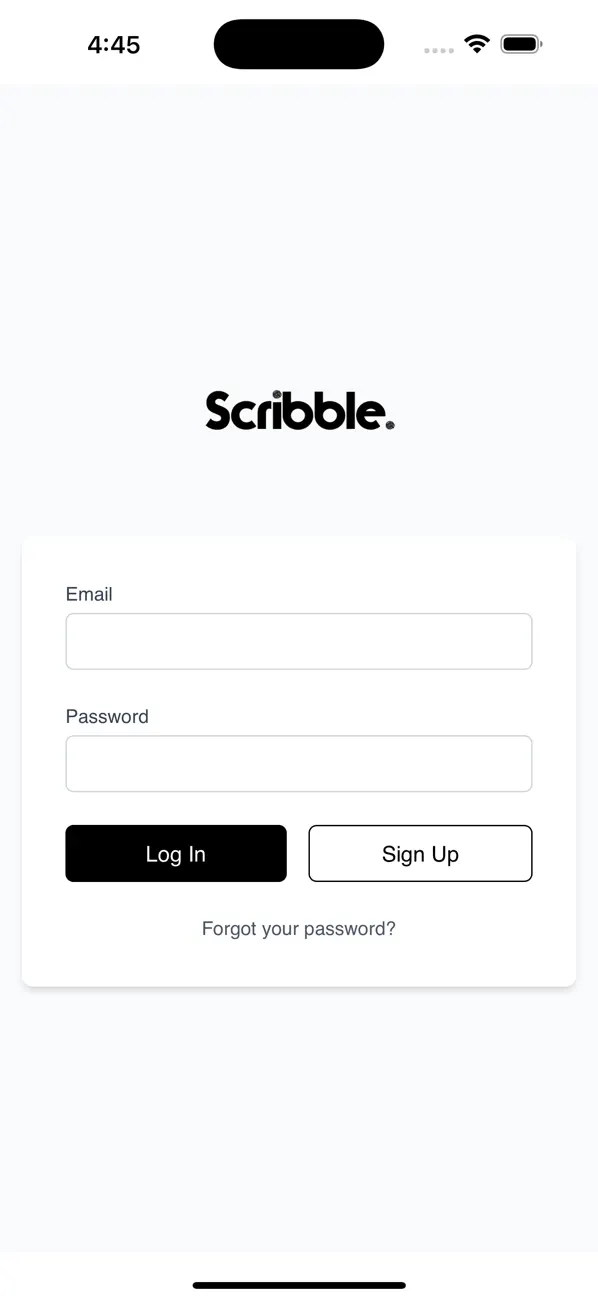Select the Scribble logo
This screenshot has width=598, height=1300.
299,410
